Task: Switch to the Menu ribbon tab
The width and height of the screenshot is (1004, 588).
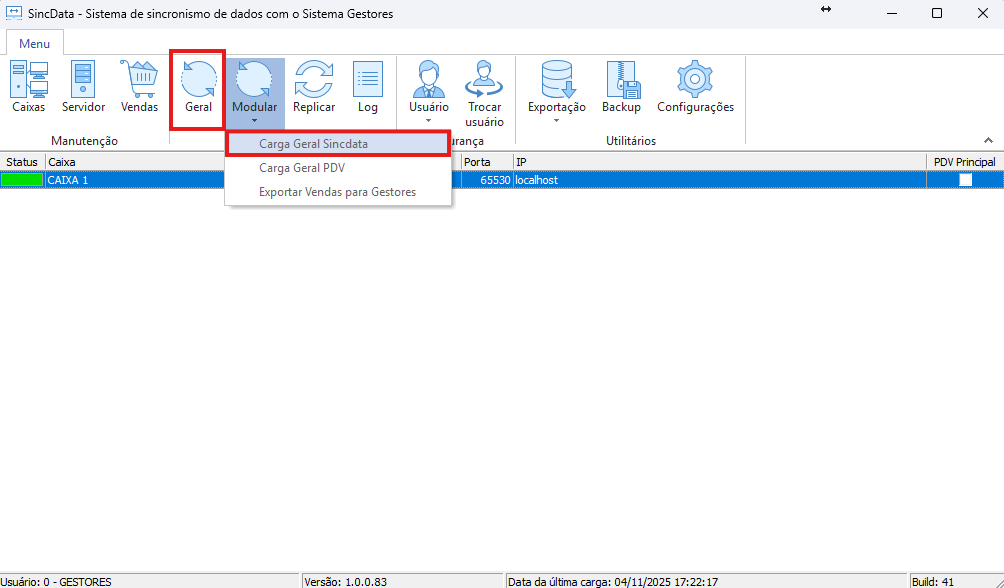Action: pyautogui.click(x=34, y=44)
